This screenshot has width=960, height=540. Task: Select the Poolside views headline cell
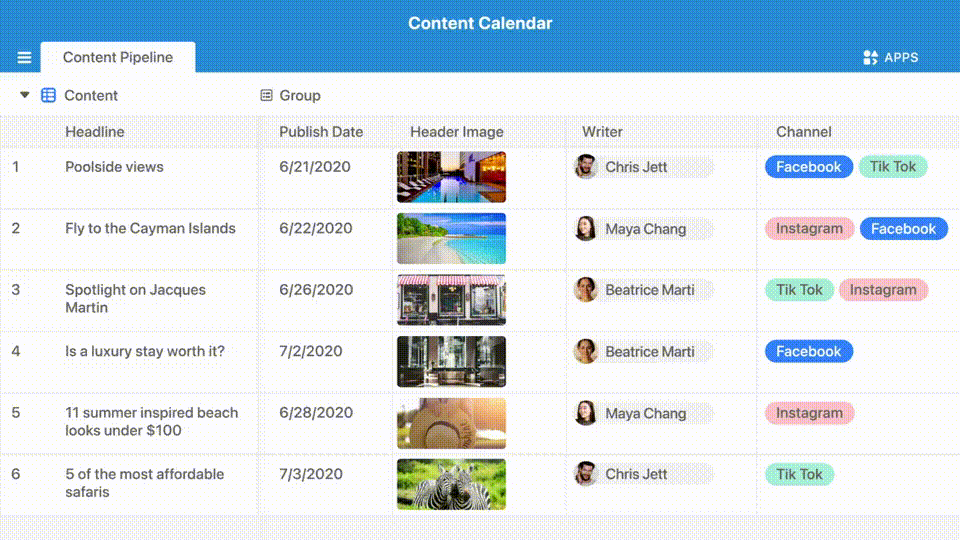pyautogui.click(x=114, y=167)
